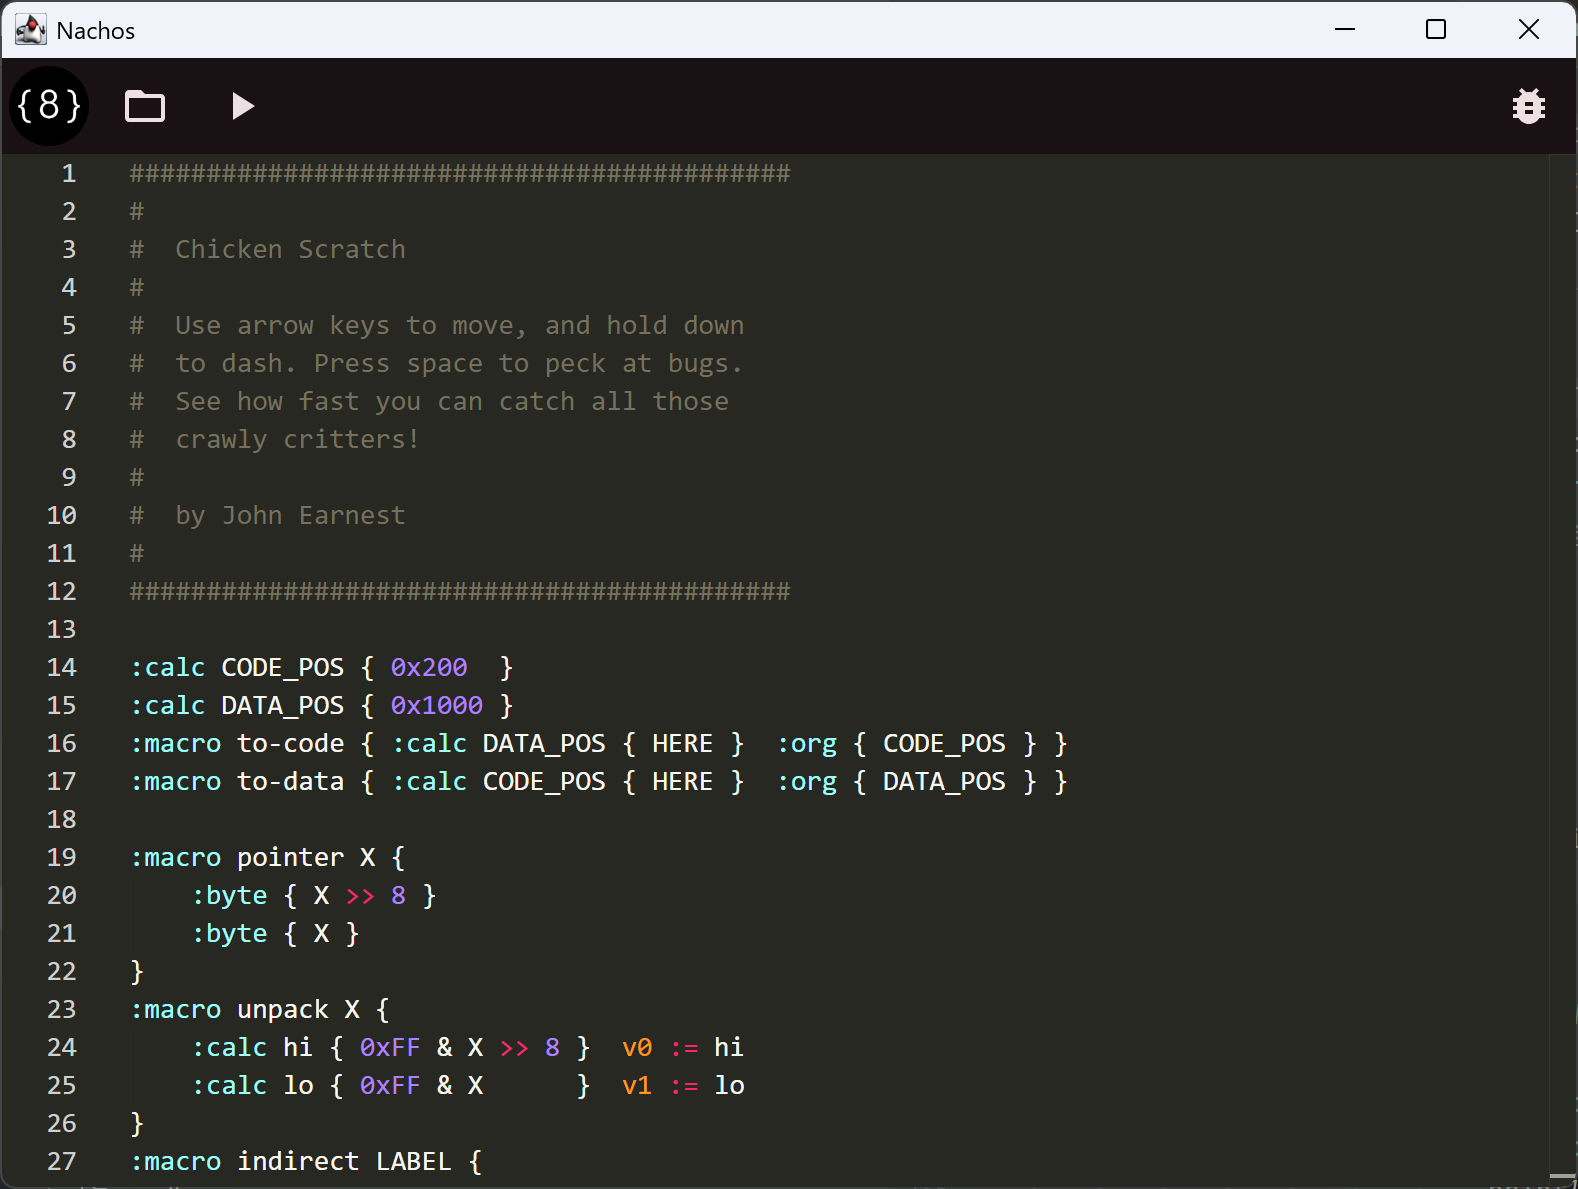Open the debugger with the bug icon

(x=1528, y=106)
